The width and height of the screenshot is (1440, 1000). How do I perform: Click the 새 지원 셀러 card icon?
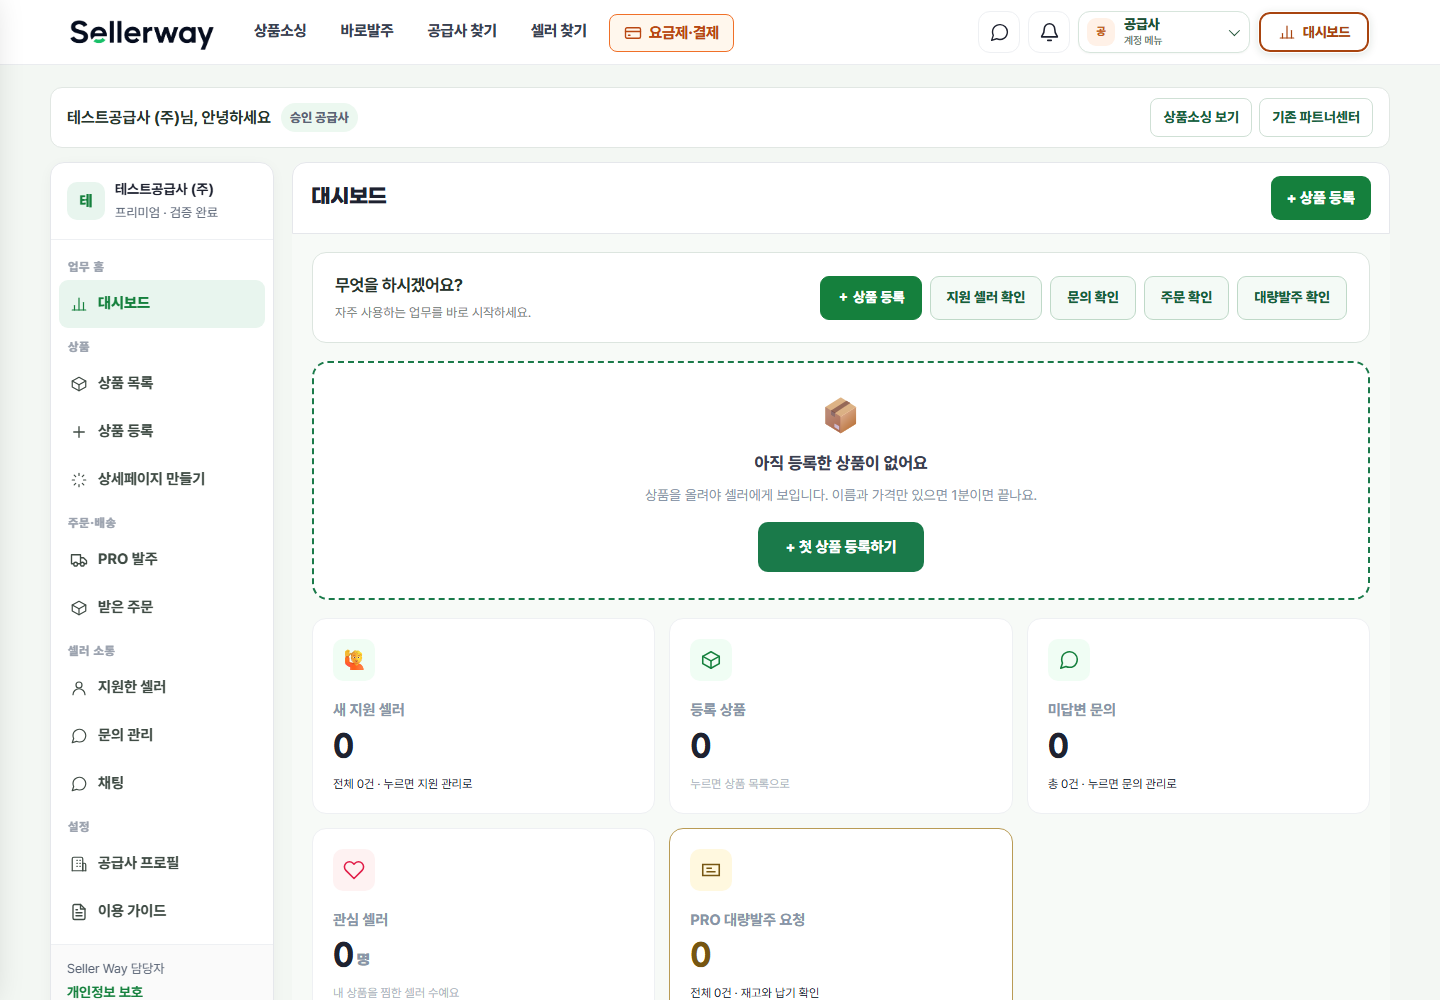tap(354, 660)
